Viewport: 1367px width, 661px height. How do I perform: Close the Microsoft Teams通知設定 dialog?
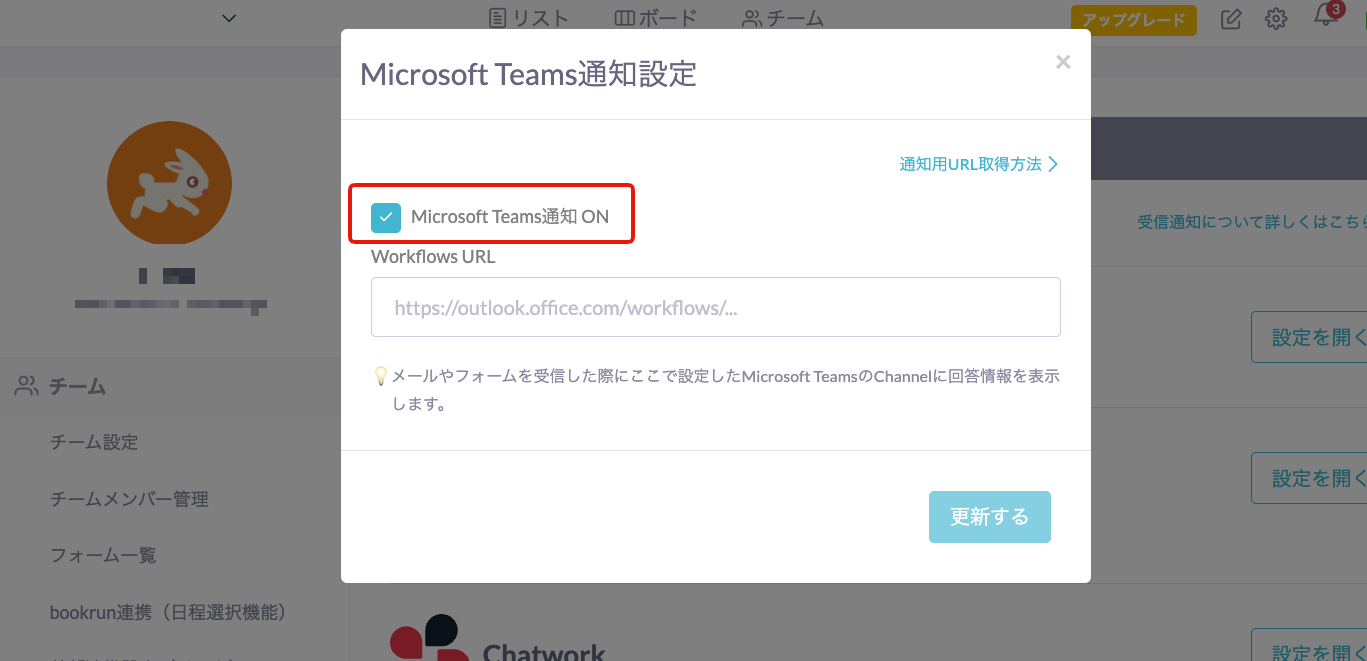pos(1063,62)
